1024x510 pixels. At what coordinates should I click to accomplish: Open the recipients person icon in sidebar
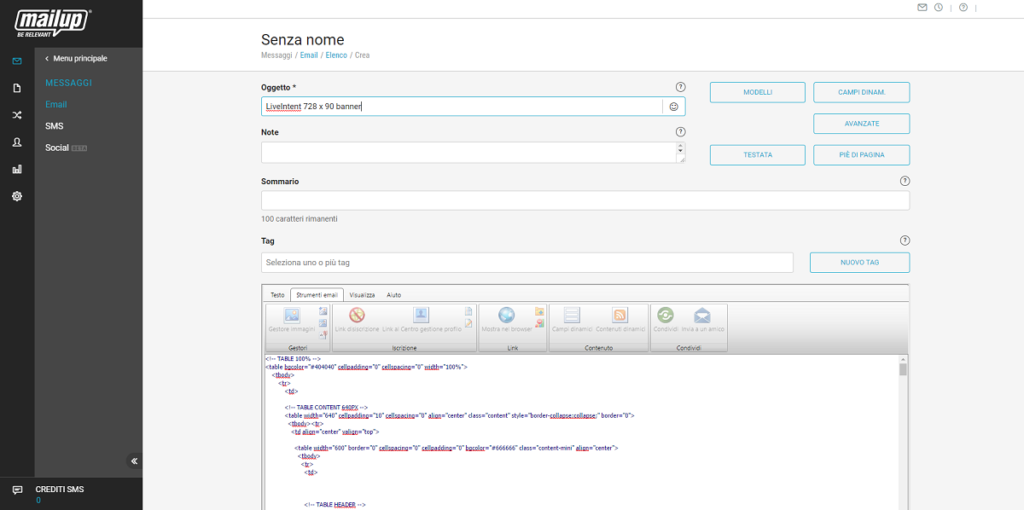click(x=17, y=142)
